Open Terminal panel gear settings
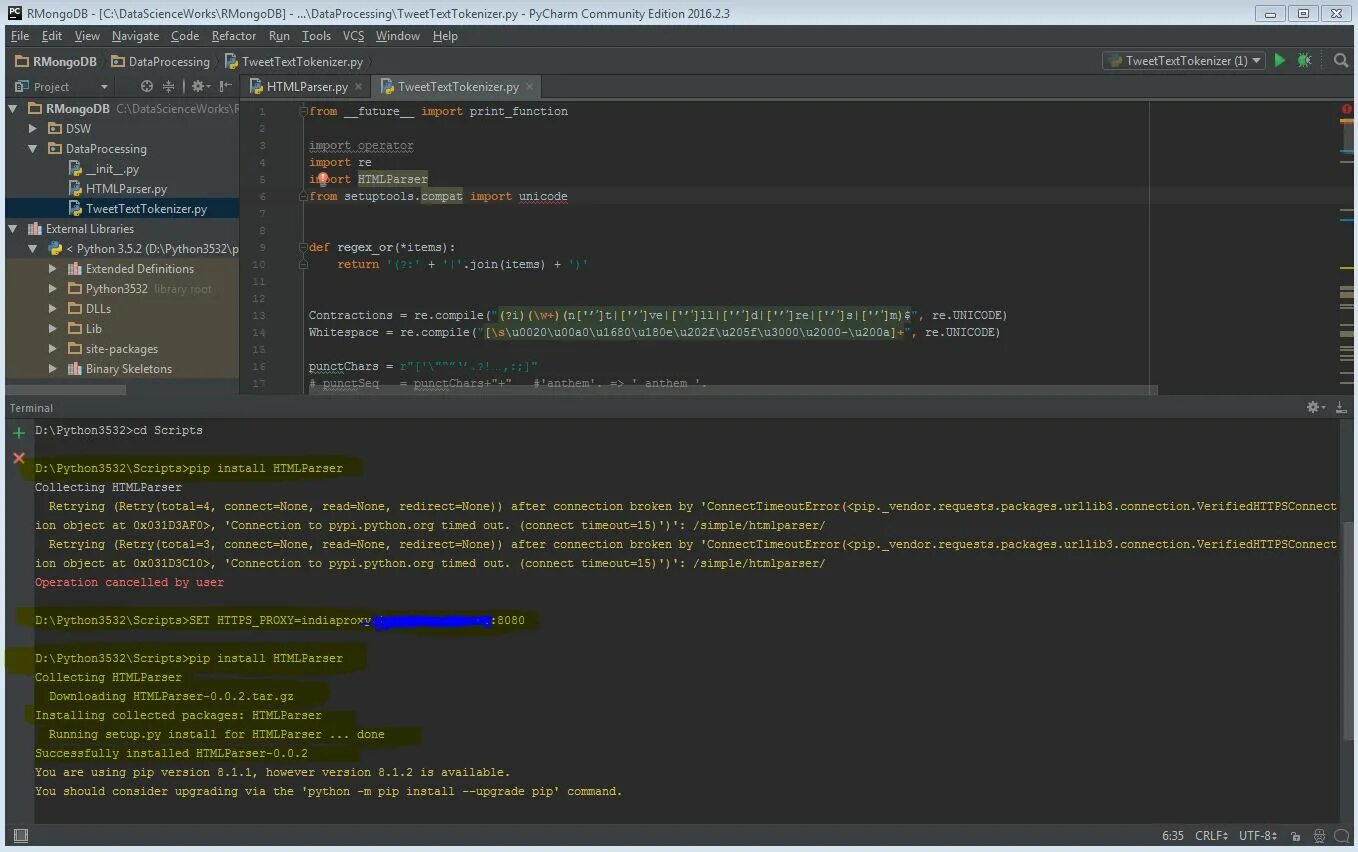The image size is (1358, 852). pos(1315,407)
